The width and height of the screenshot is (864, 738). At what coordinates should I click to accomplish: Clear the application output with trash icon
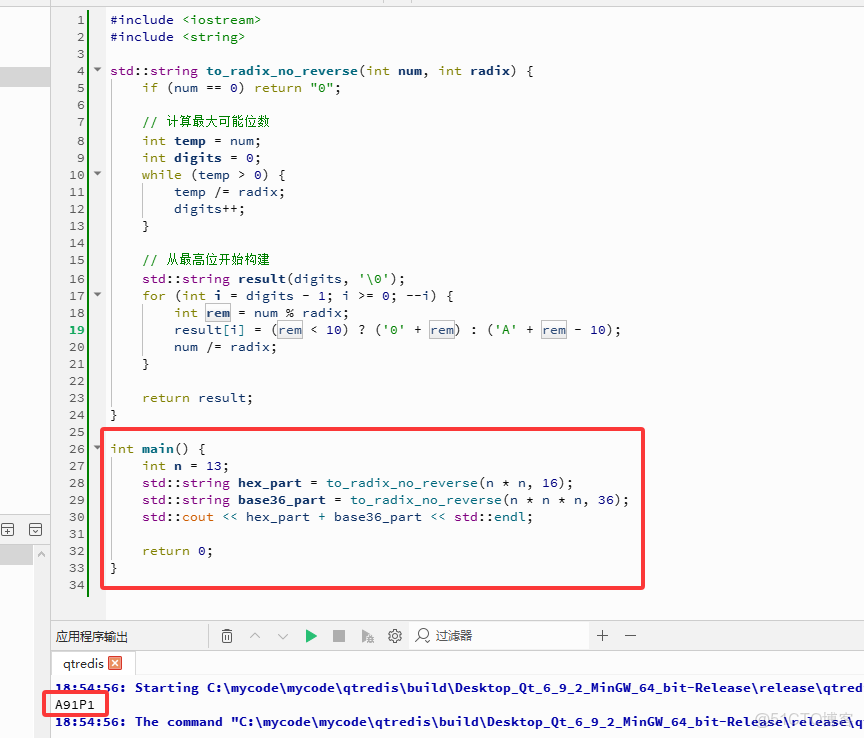coord(226,636)
